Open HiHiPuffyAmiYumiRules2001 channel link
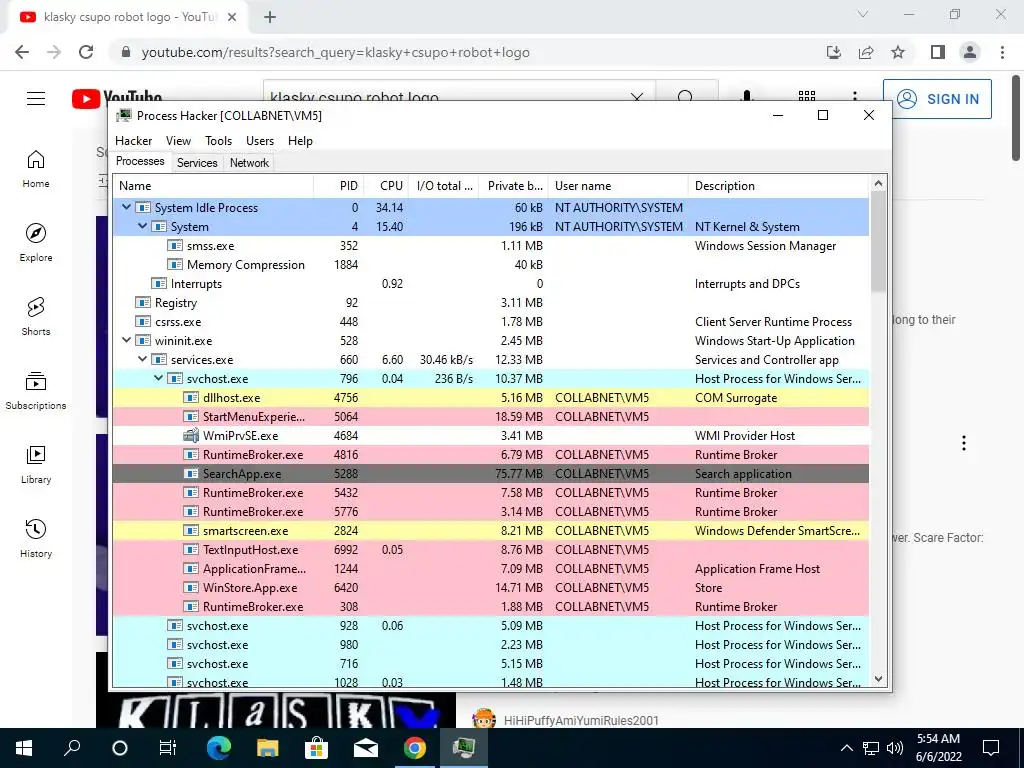 [581, 720]
